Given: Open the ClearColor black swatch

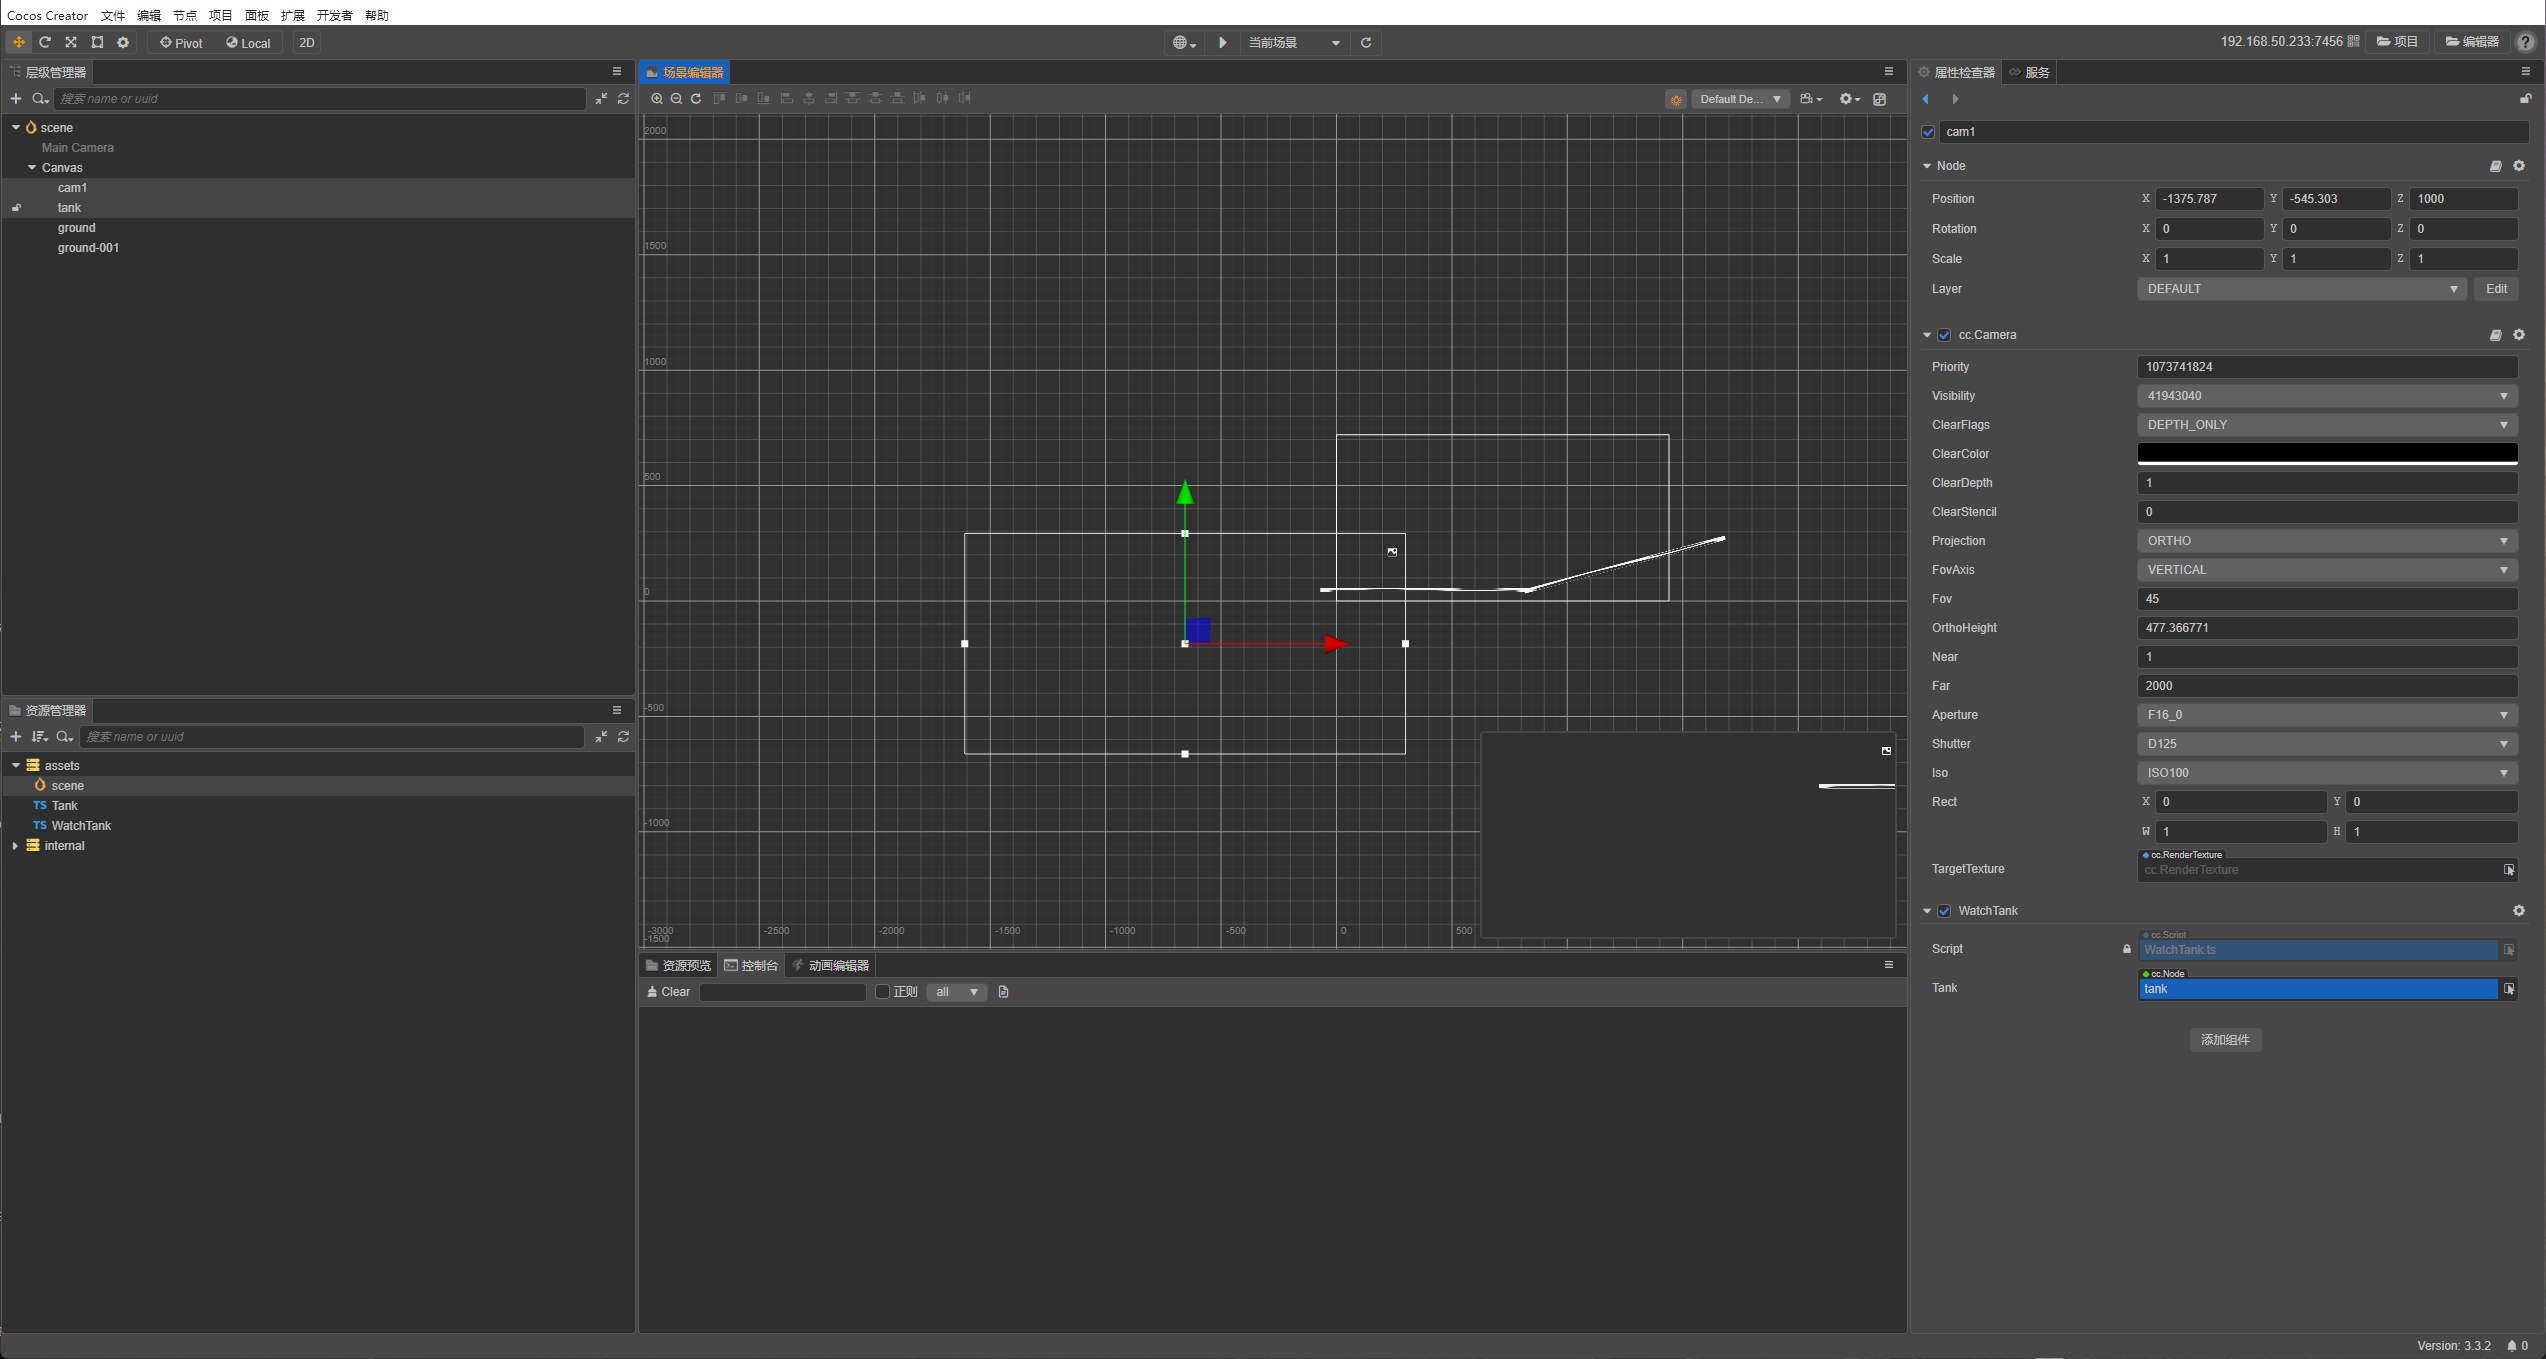Looking at the screenshot, I should click(2326, 454).
